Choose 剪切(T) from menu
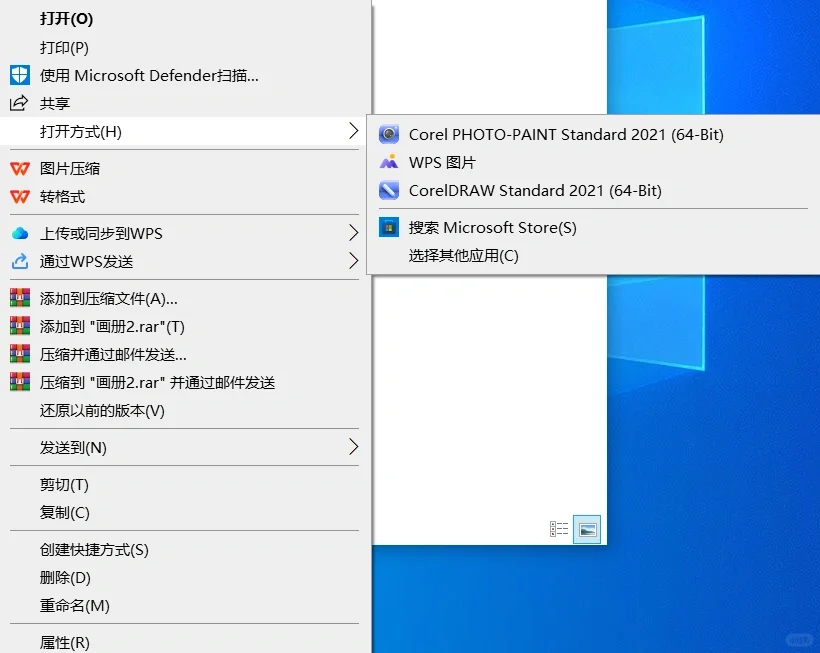Screen dimensions: 820x653 tap(185, 484)
